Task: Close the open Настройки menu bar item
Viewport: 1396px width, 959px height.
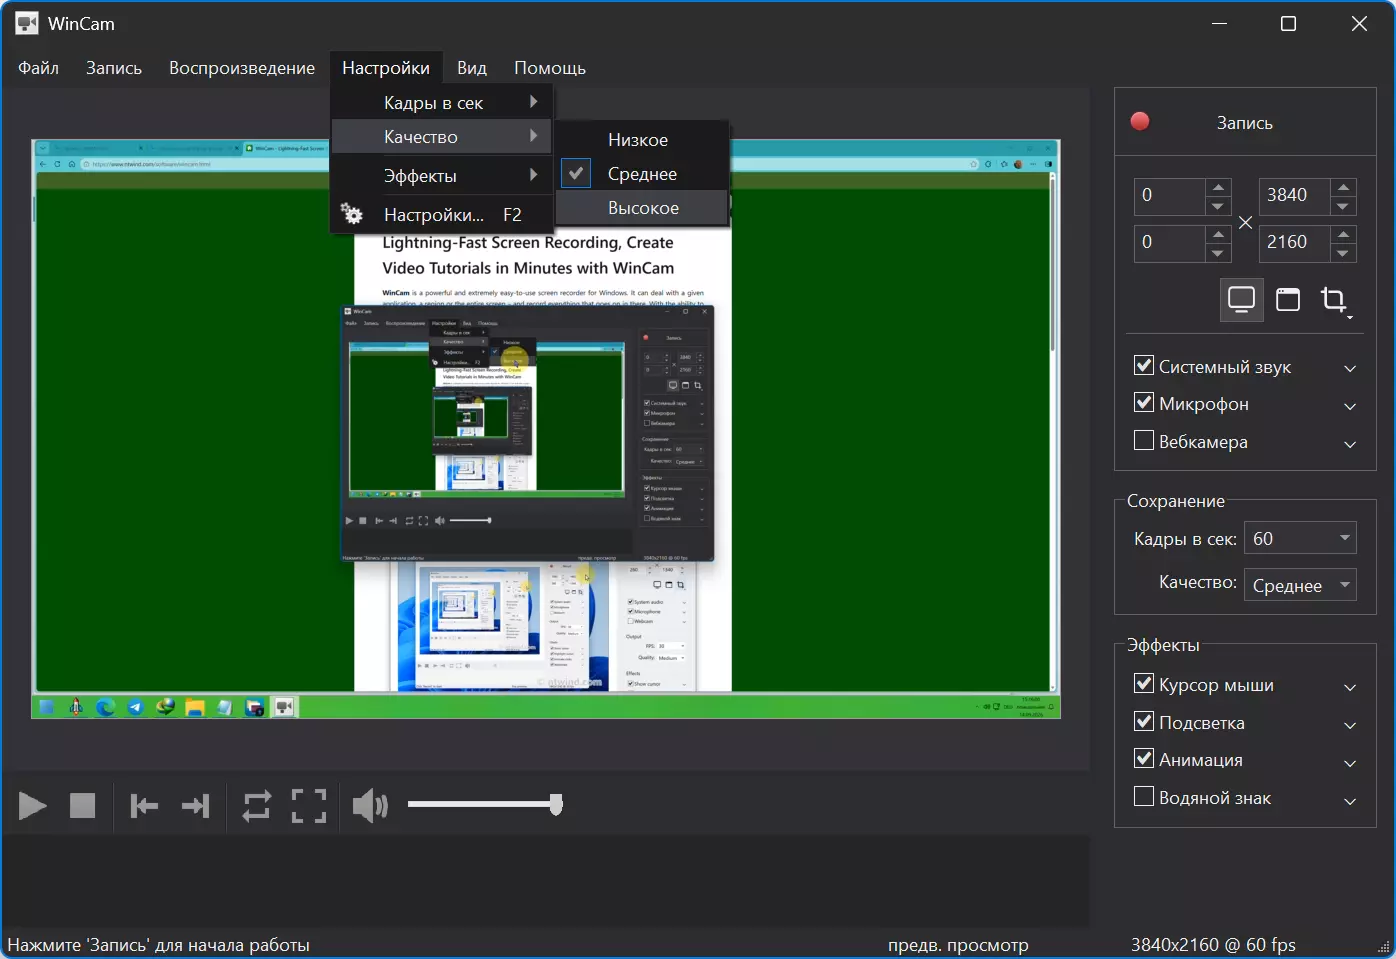Action: pyautogui.click(x=386, y=68)
